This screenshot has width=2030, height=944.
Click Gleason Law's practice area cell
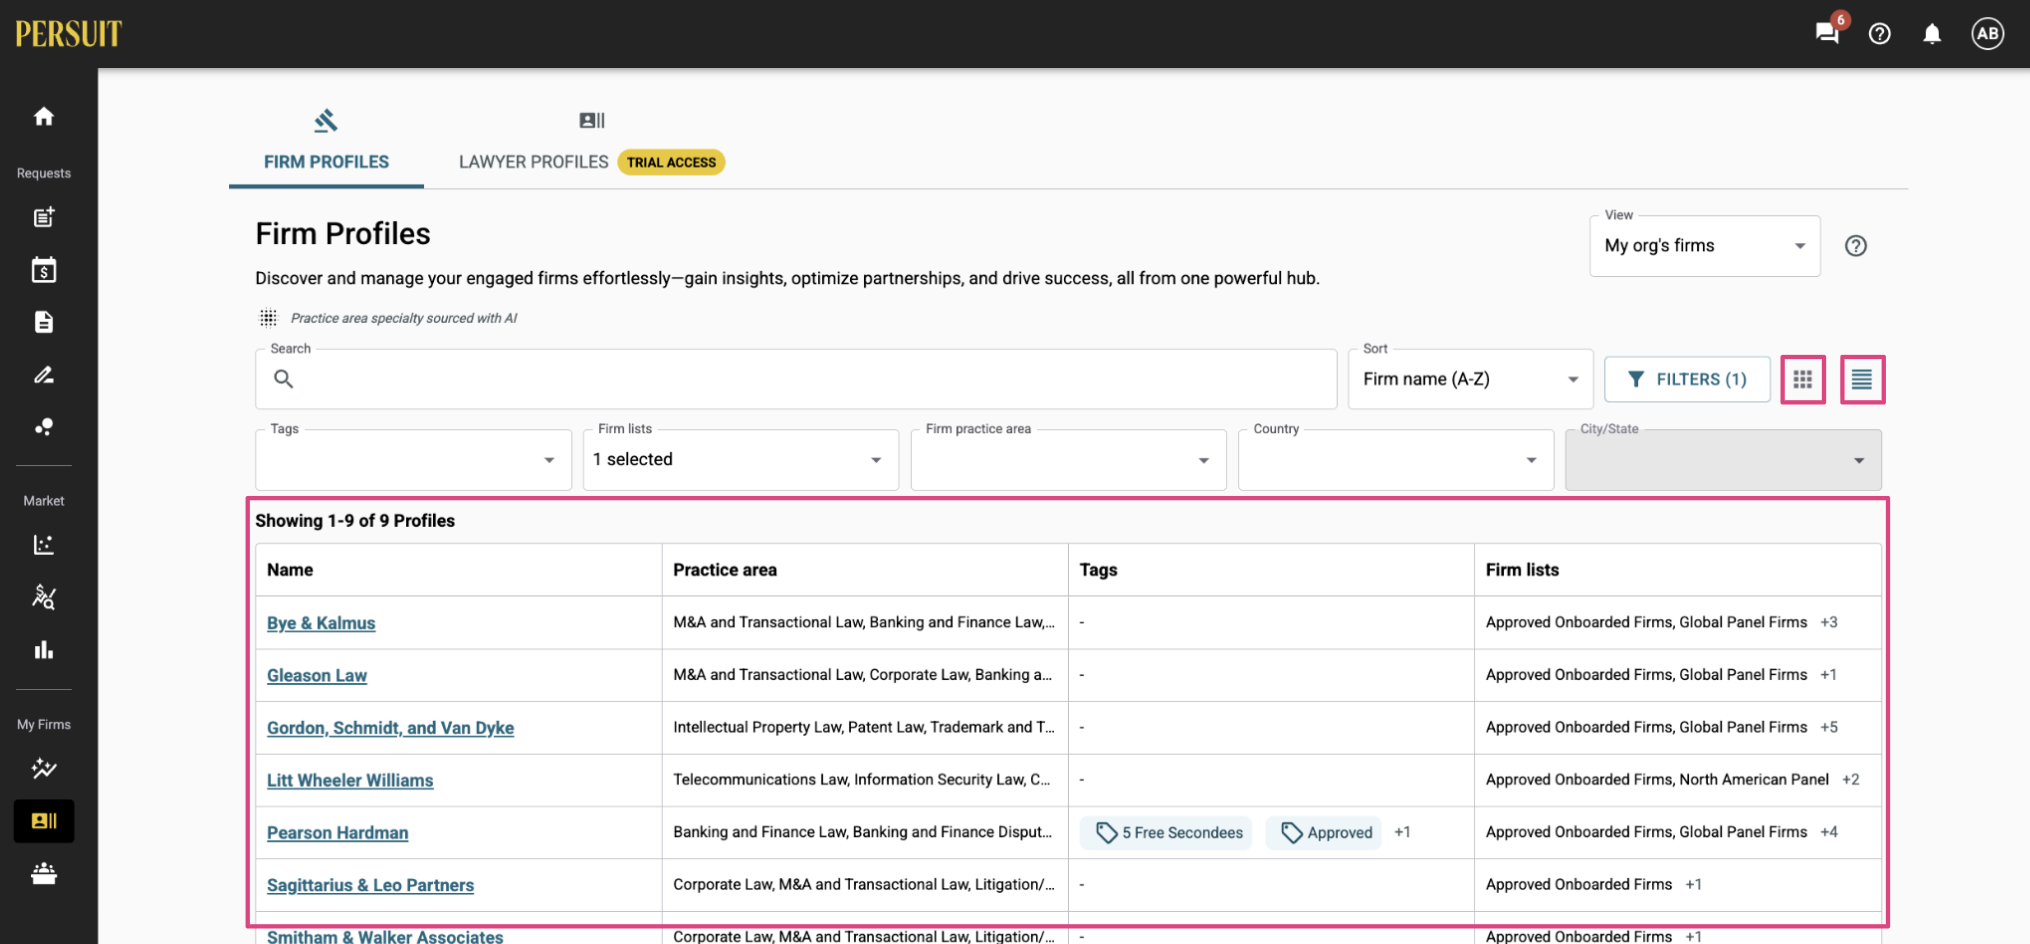pyautogui.click(x=864, y=675)
